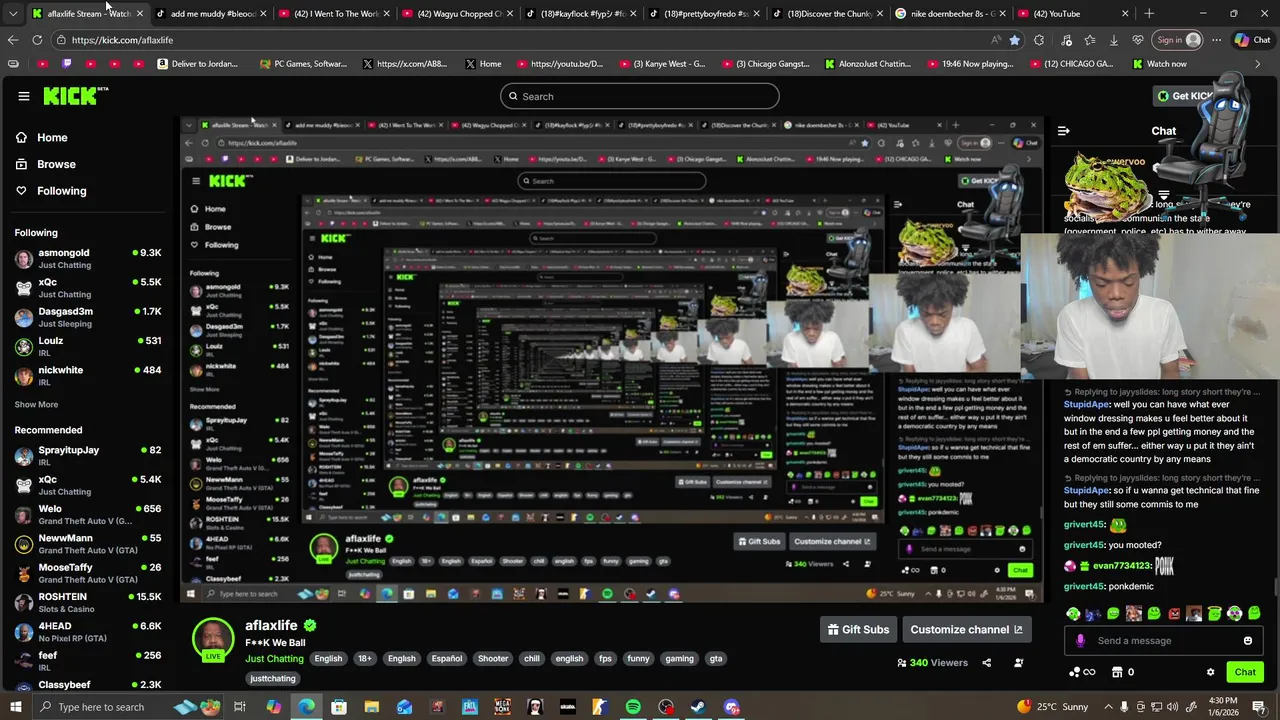
Task: Collapse chat panel with arrow icon
Action: [1064, 131]
